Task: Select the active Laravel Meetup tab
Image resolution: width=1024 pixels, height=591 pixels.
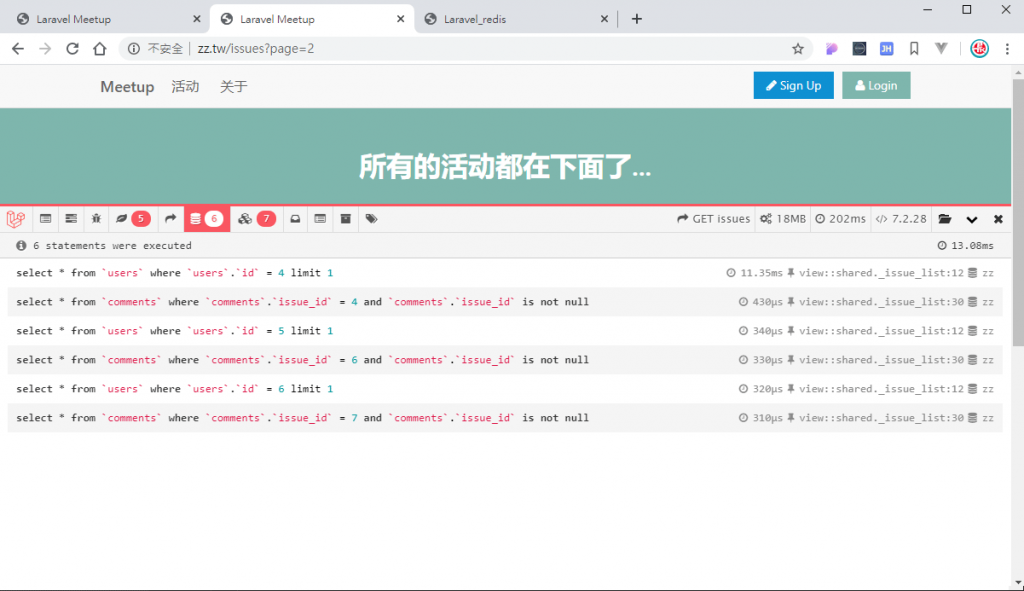Action: pos(312,19)
